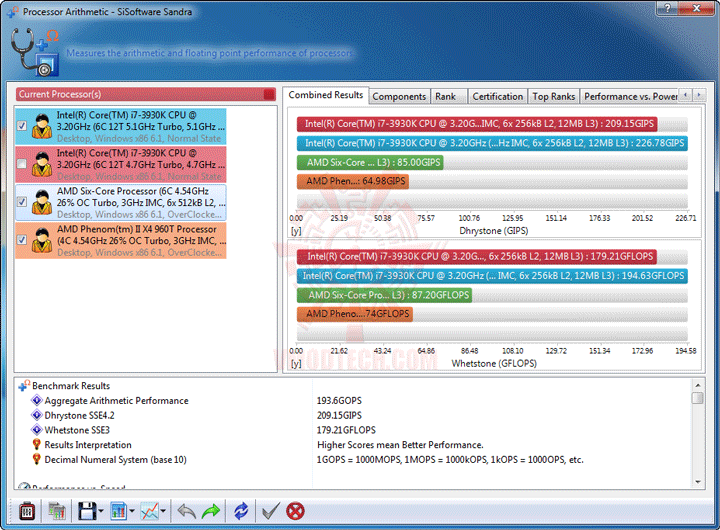Click results list scrollbar down arrow

click(698, 482)
